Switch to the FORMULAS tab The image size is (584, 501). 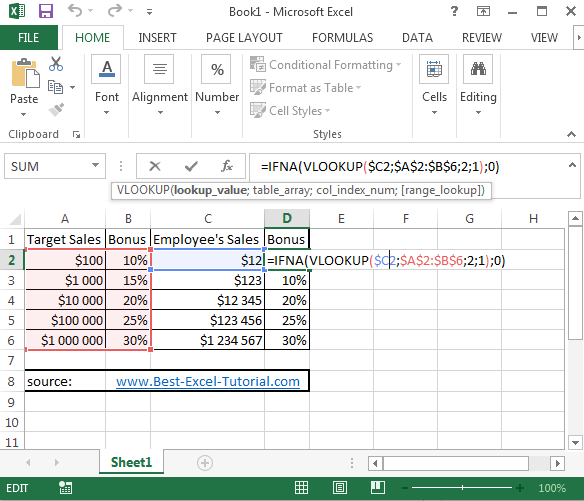pyautogui.click(x=342, y=38)
